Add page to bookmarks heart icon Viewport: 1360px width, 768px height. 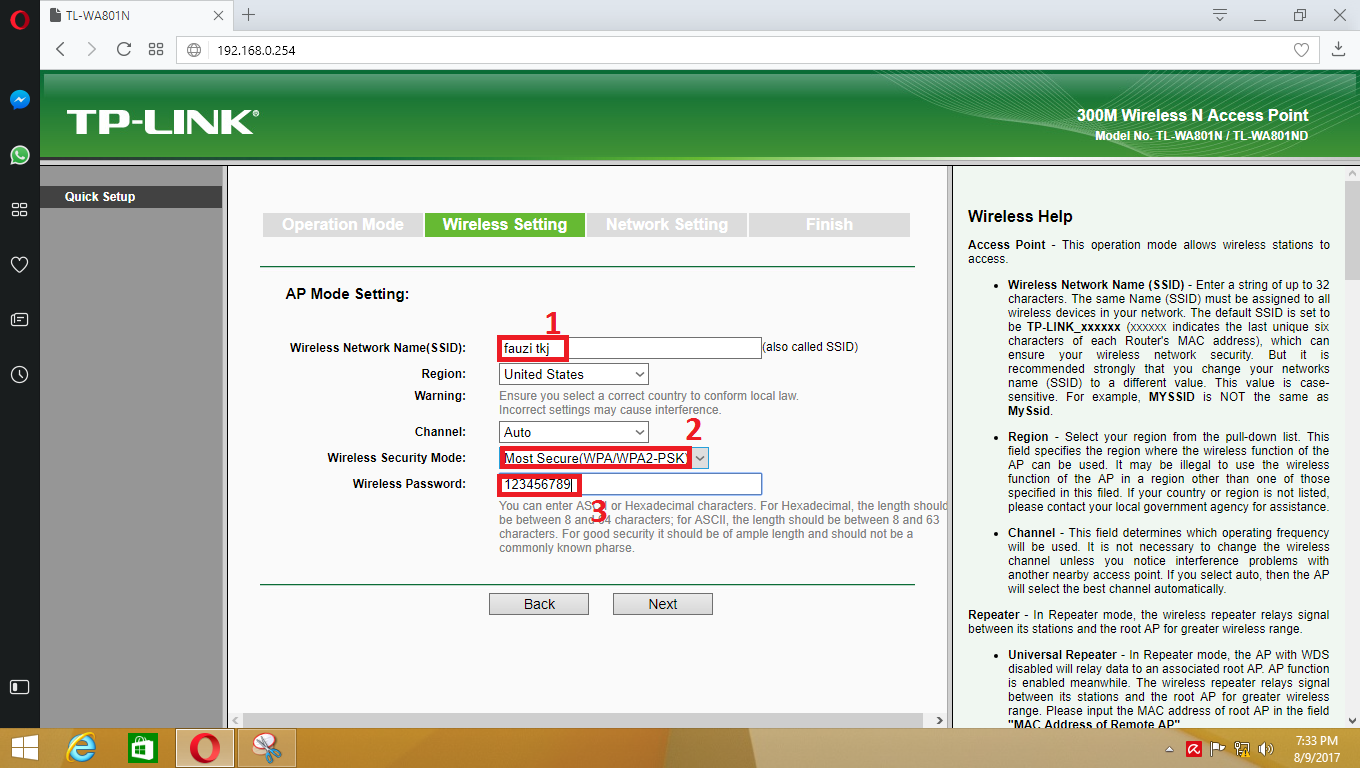(x=1301, y=49)
